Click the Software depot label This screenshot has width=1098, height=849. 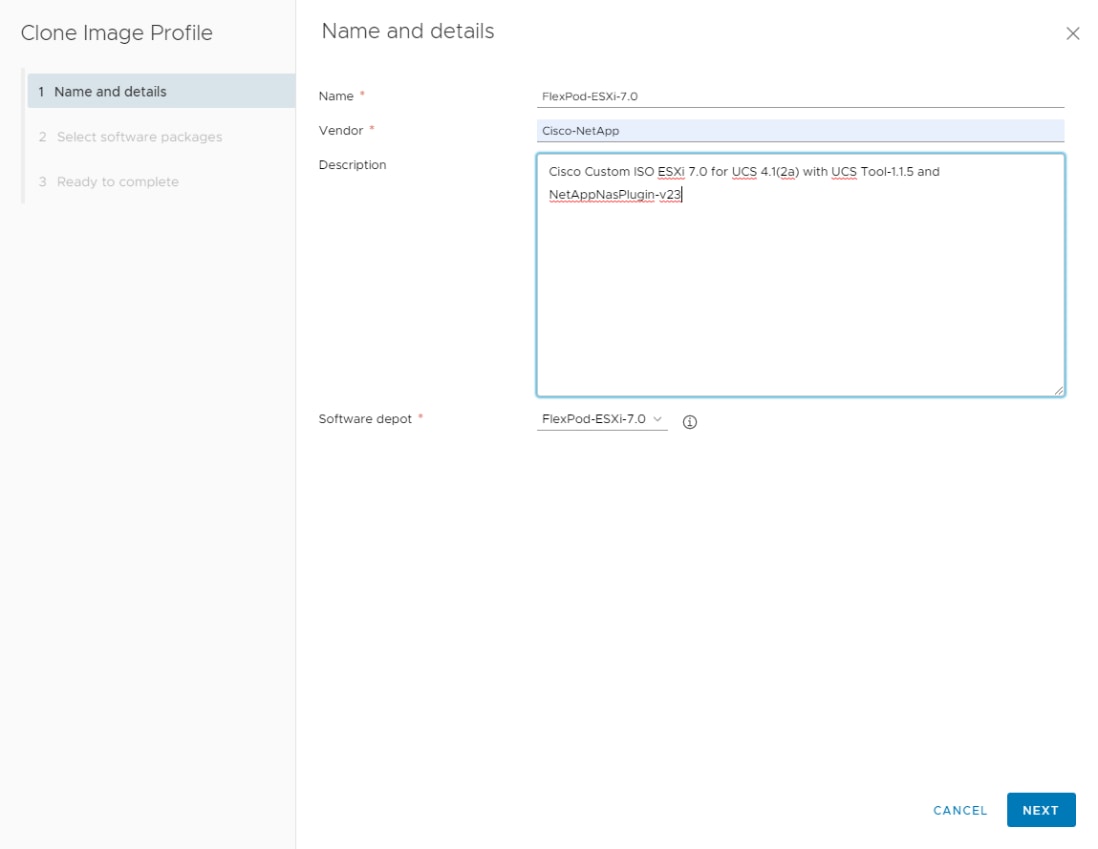365,419
